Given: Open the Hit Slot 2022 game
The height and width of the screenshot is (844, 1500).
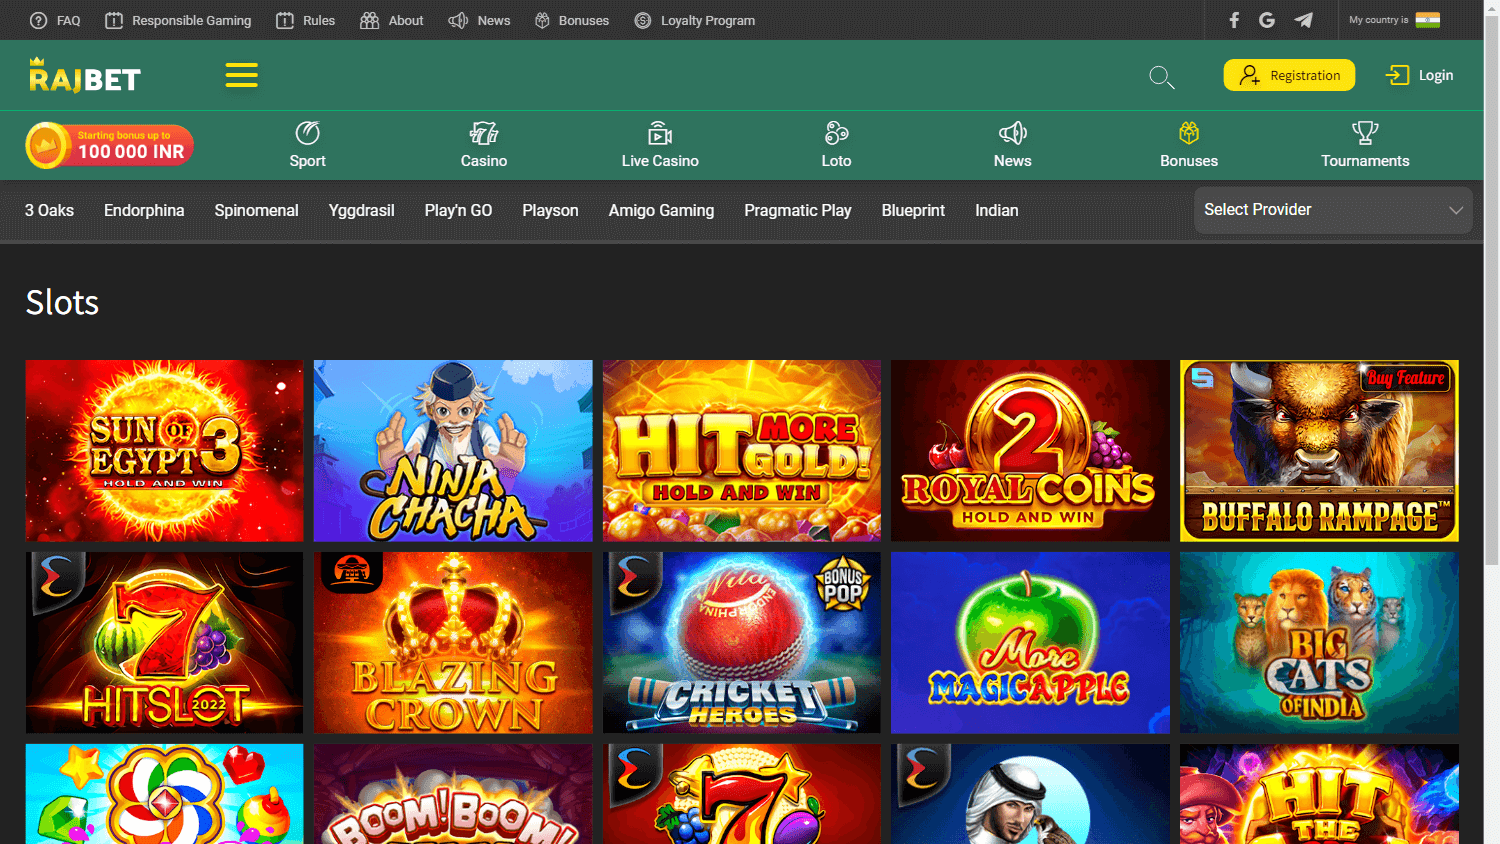Looking at the screenshot, I should pos(164,643).
